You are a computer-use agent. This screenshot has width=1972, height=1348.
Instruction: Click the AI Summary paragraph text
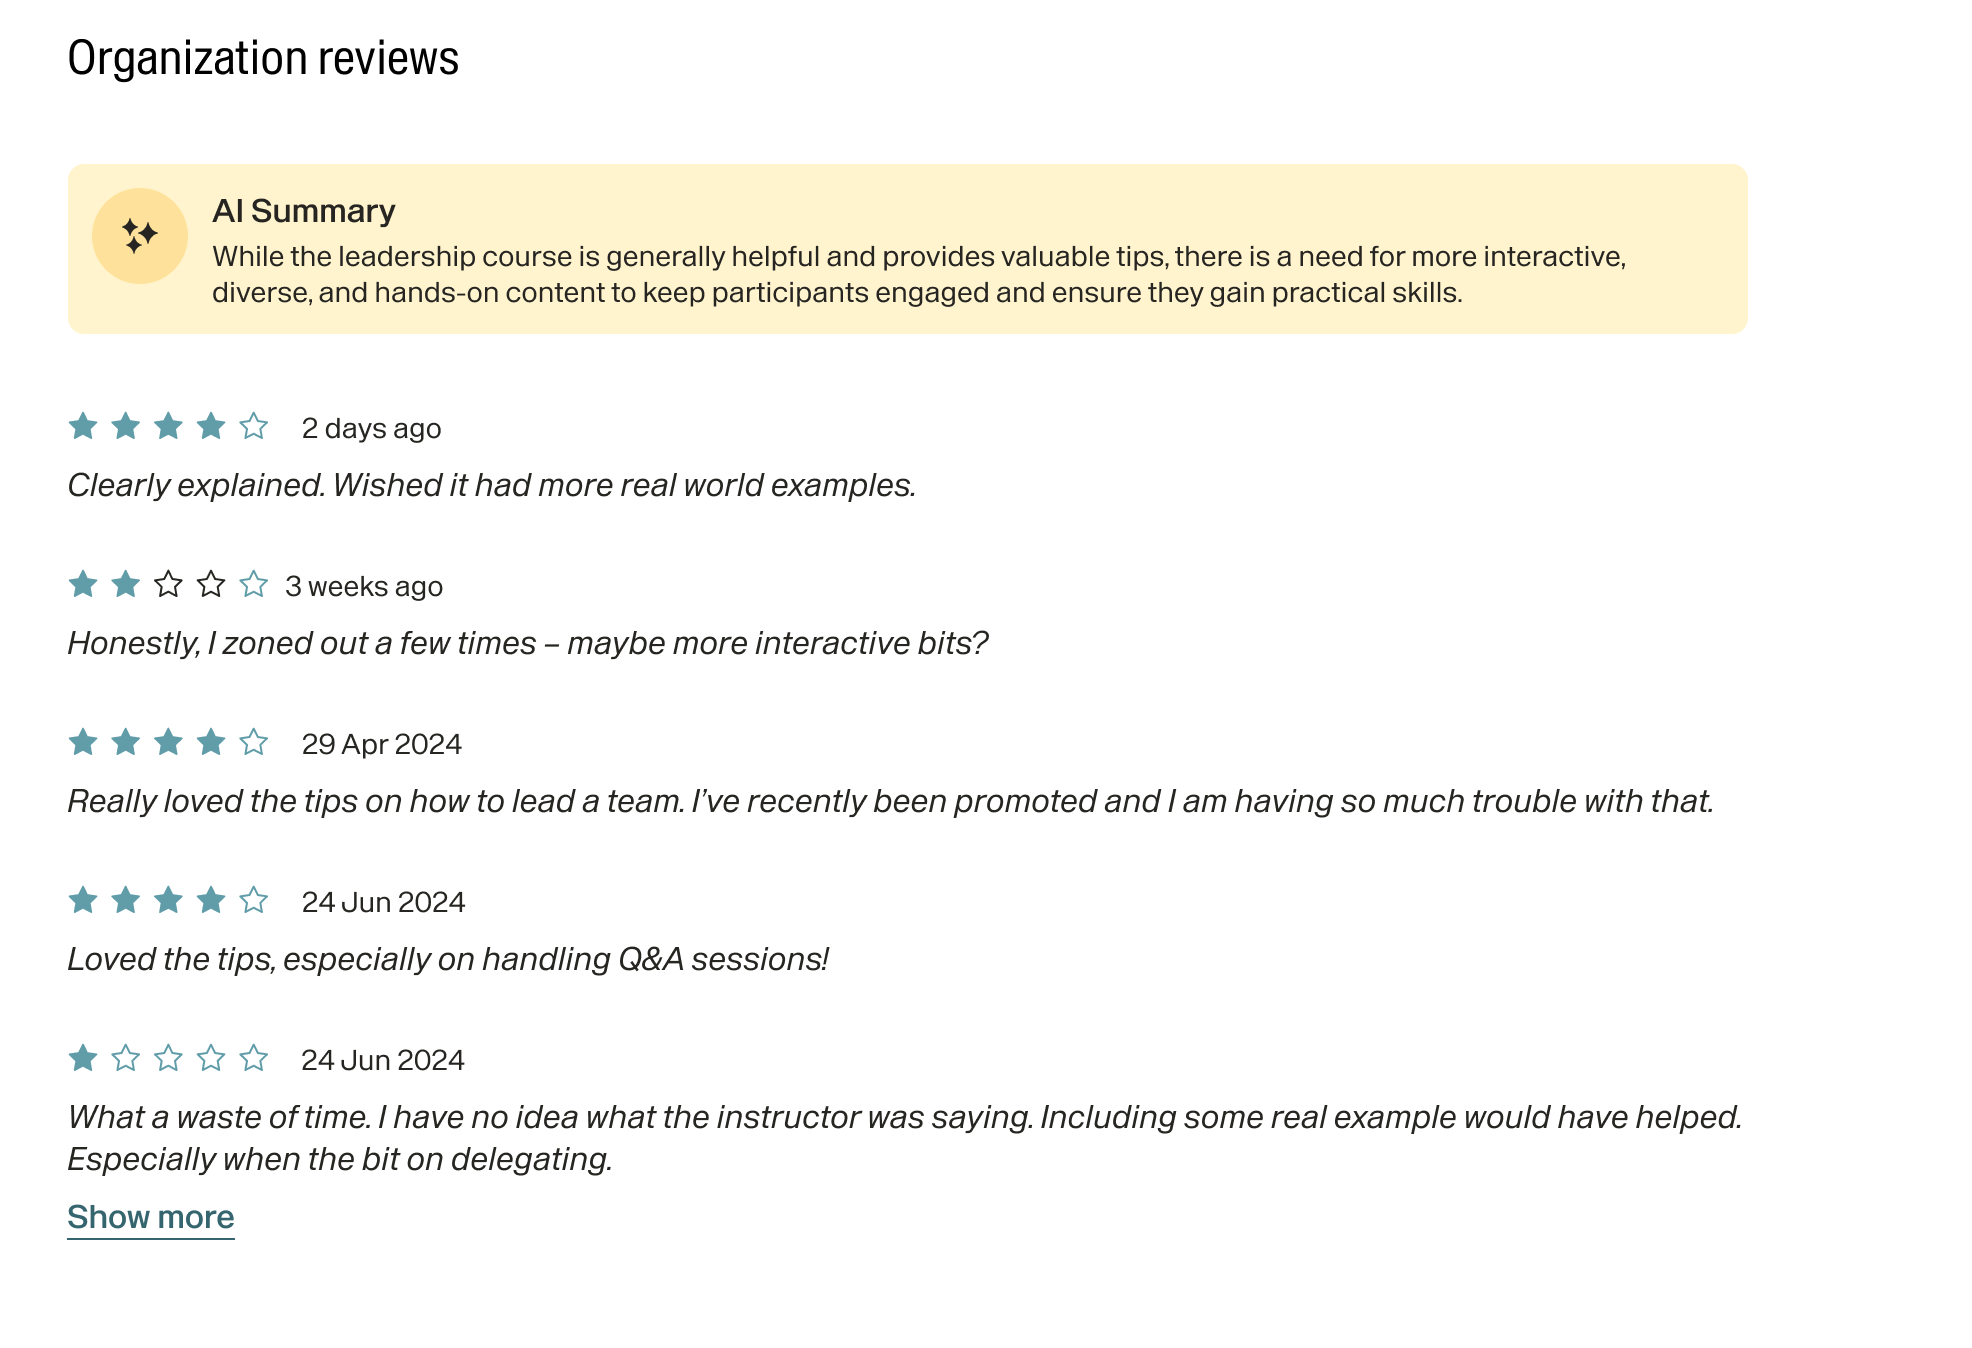918,274
